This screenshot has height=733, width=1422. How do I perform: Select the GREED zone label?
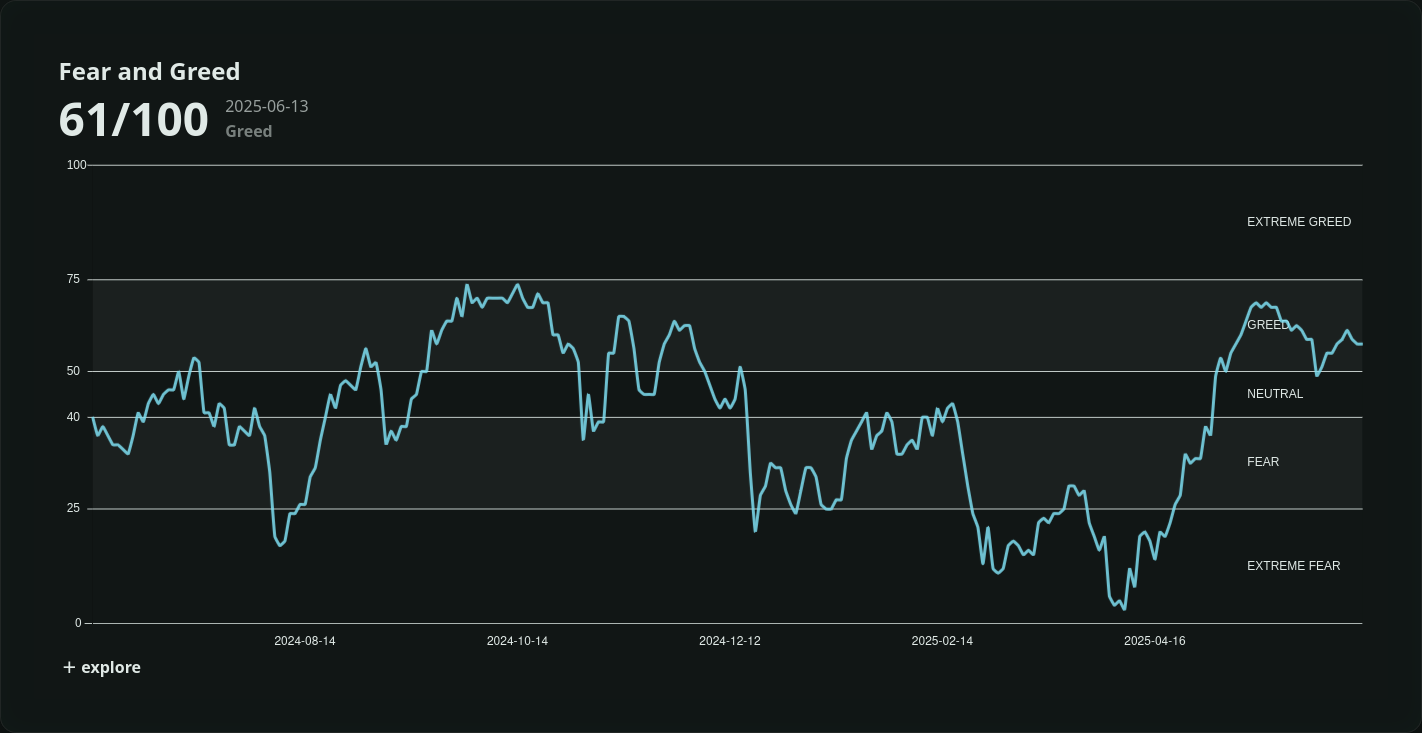[x=1267, y=325]
